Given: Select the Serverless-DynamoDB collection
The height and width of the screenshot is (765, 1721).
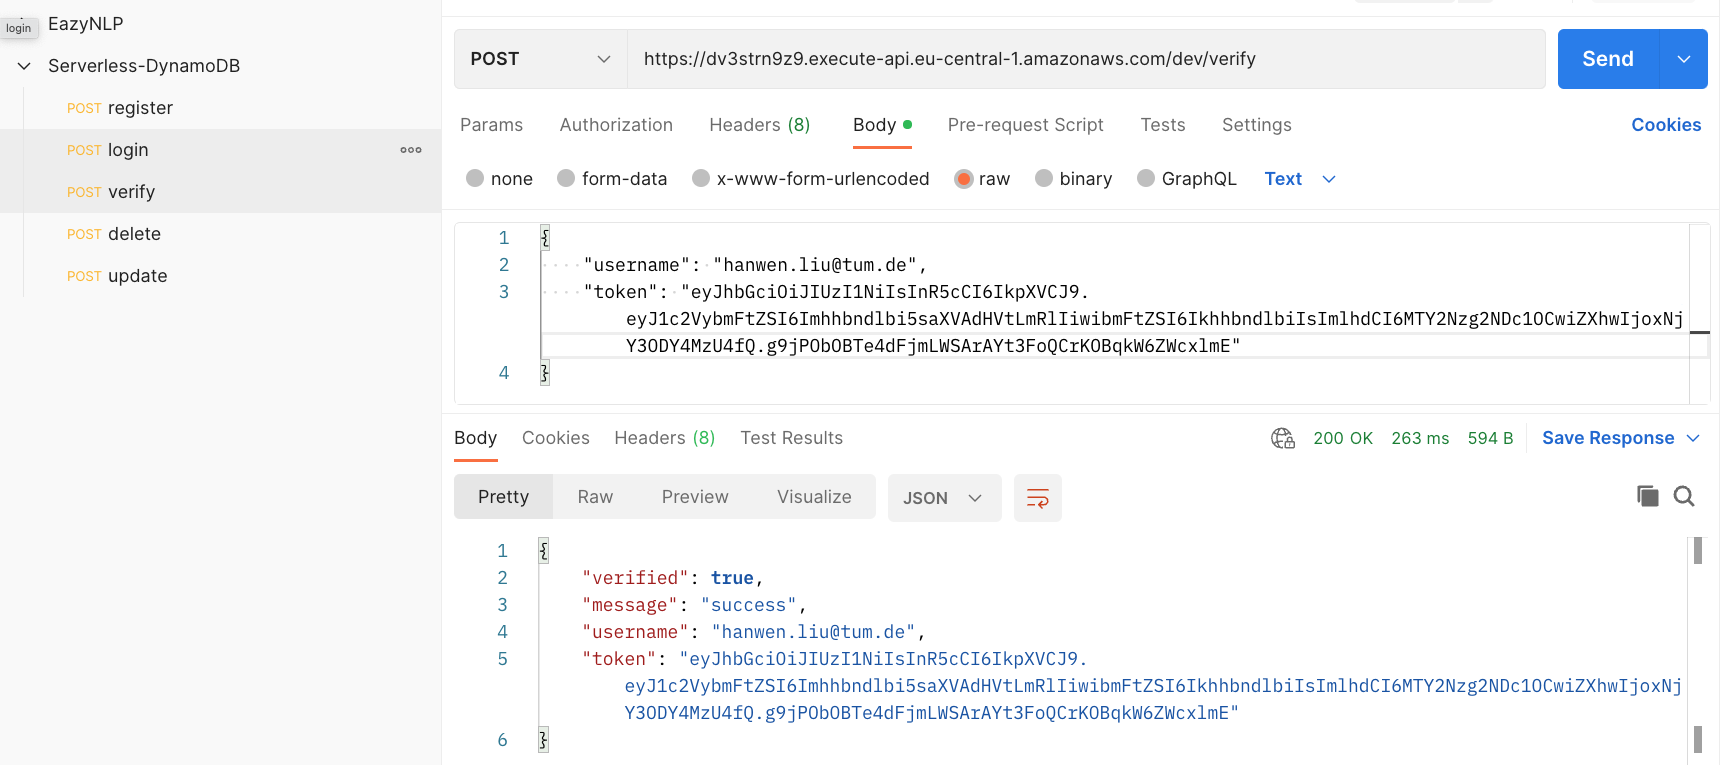Looking at the screenshot, I should point(144,66).
